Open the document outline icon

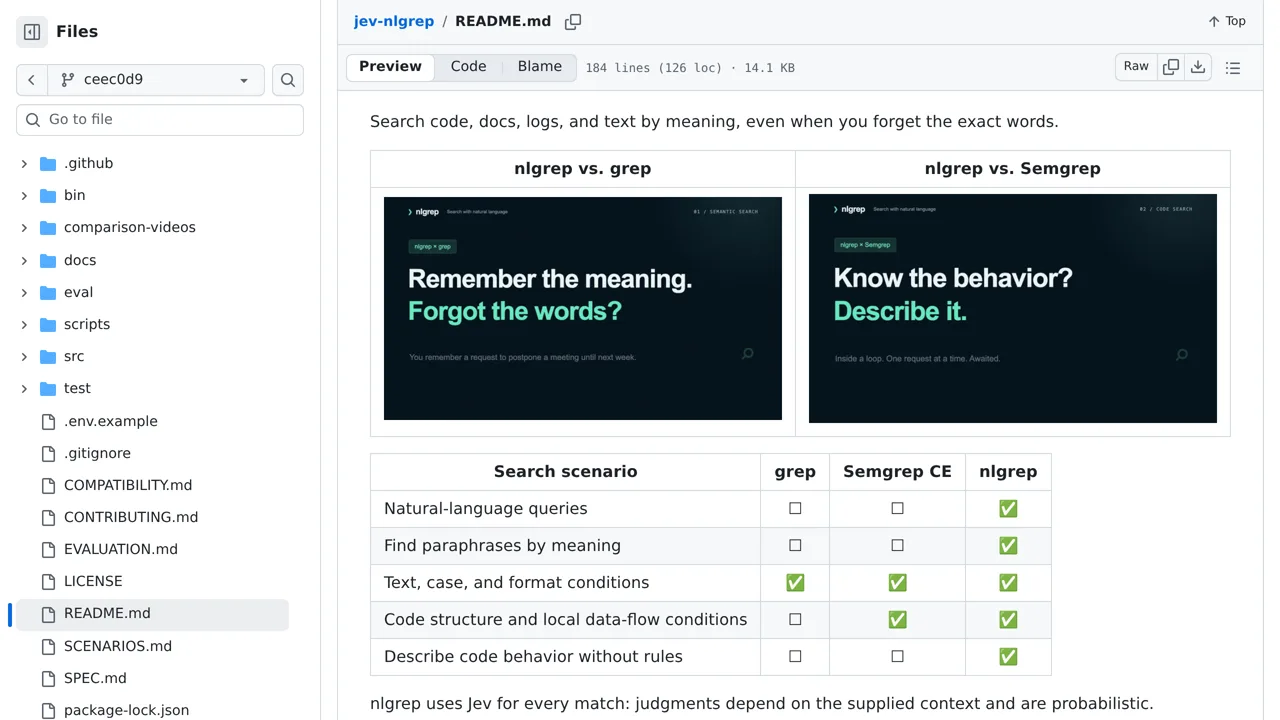point(1233,68)
